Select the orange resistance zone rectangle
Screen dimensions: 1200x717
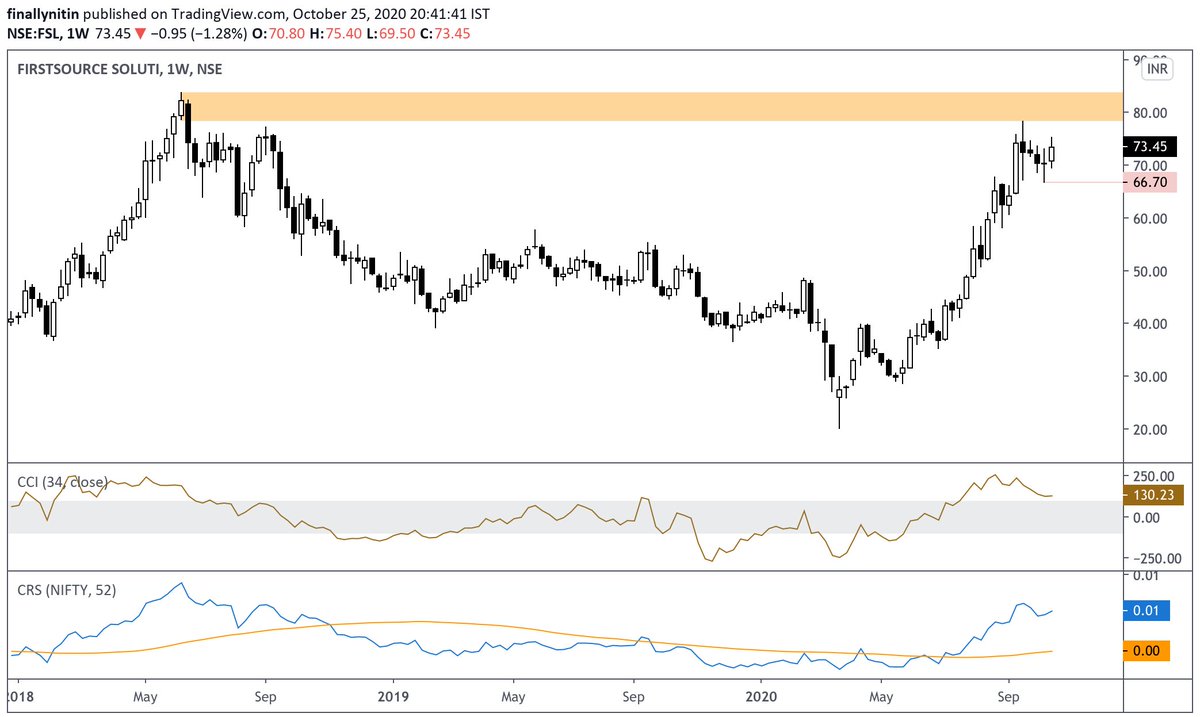click(x=650, y=105)
